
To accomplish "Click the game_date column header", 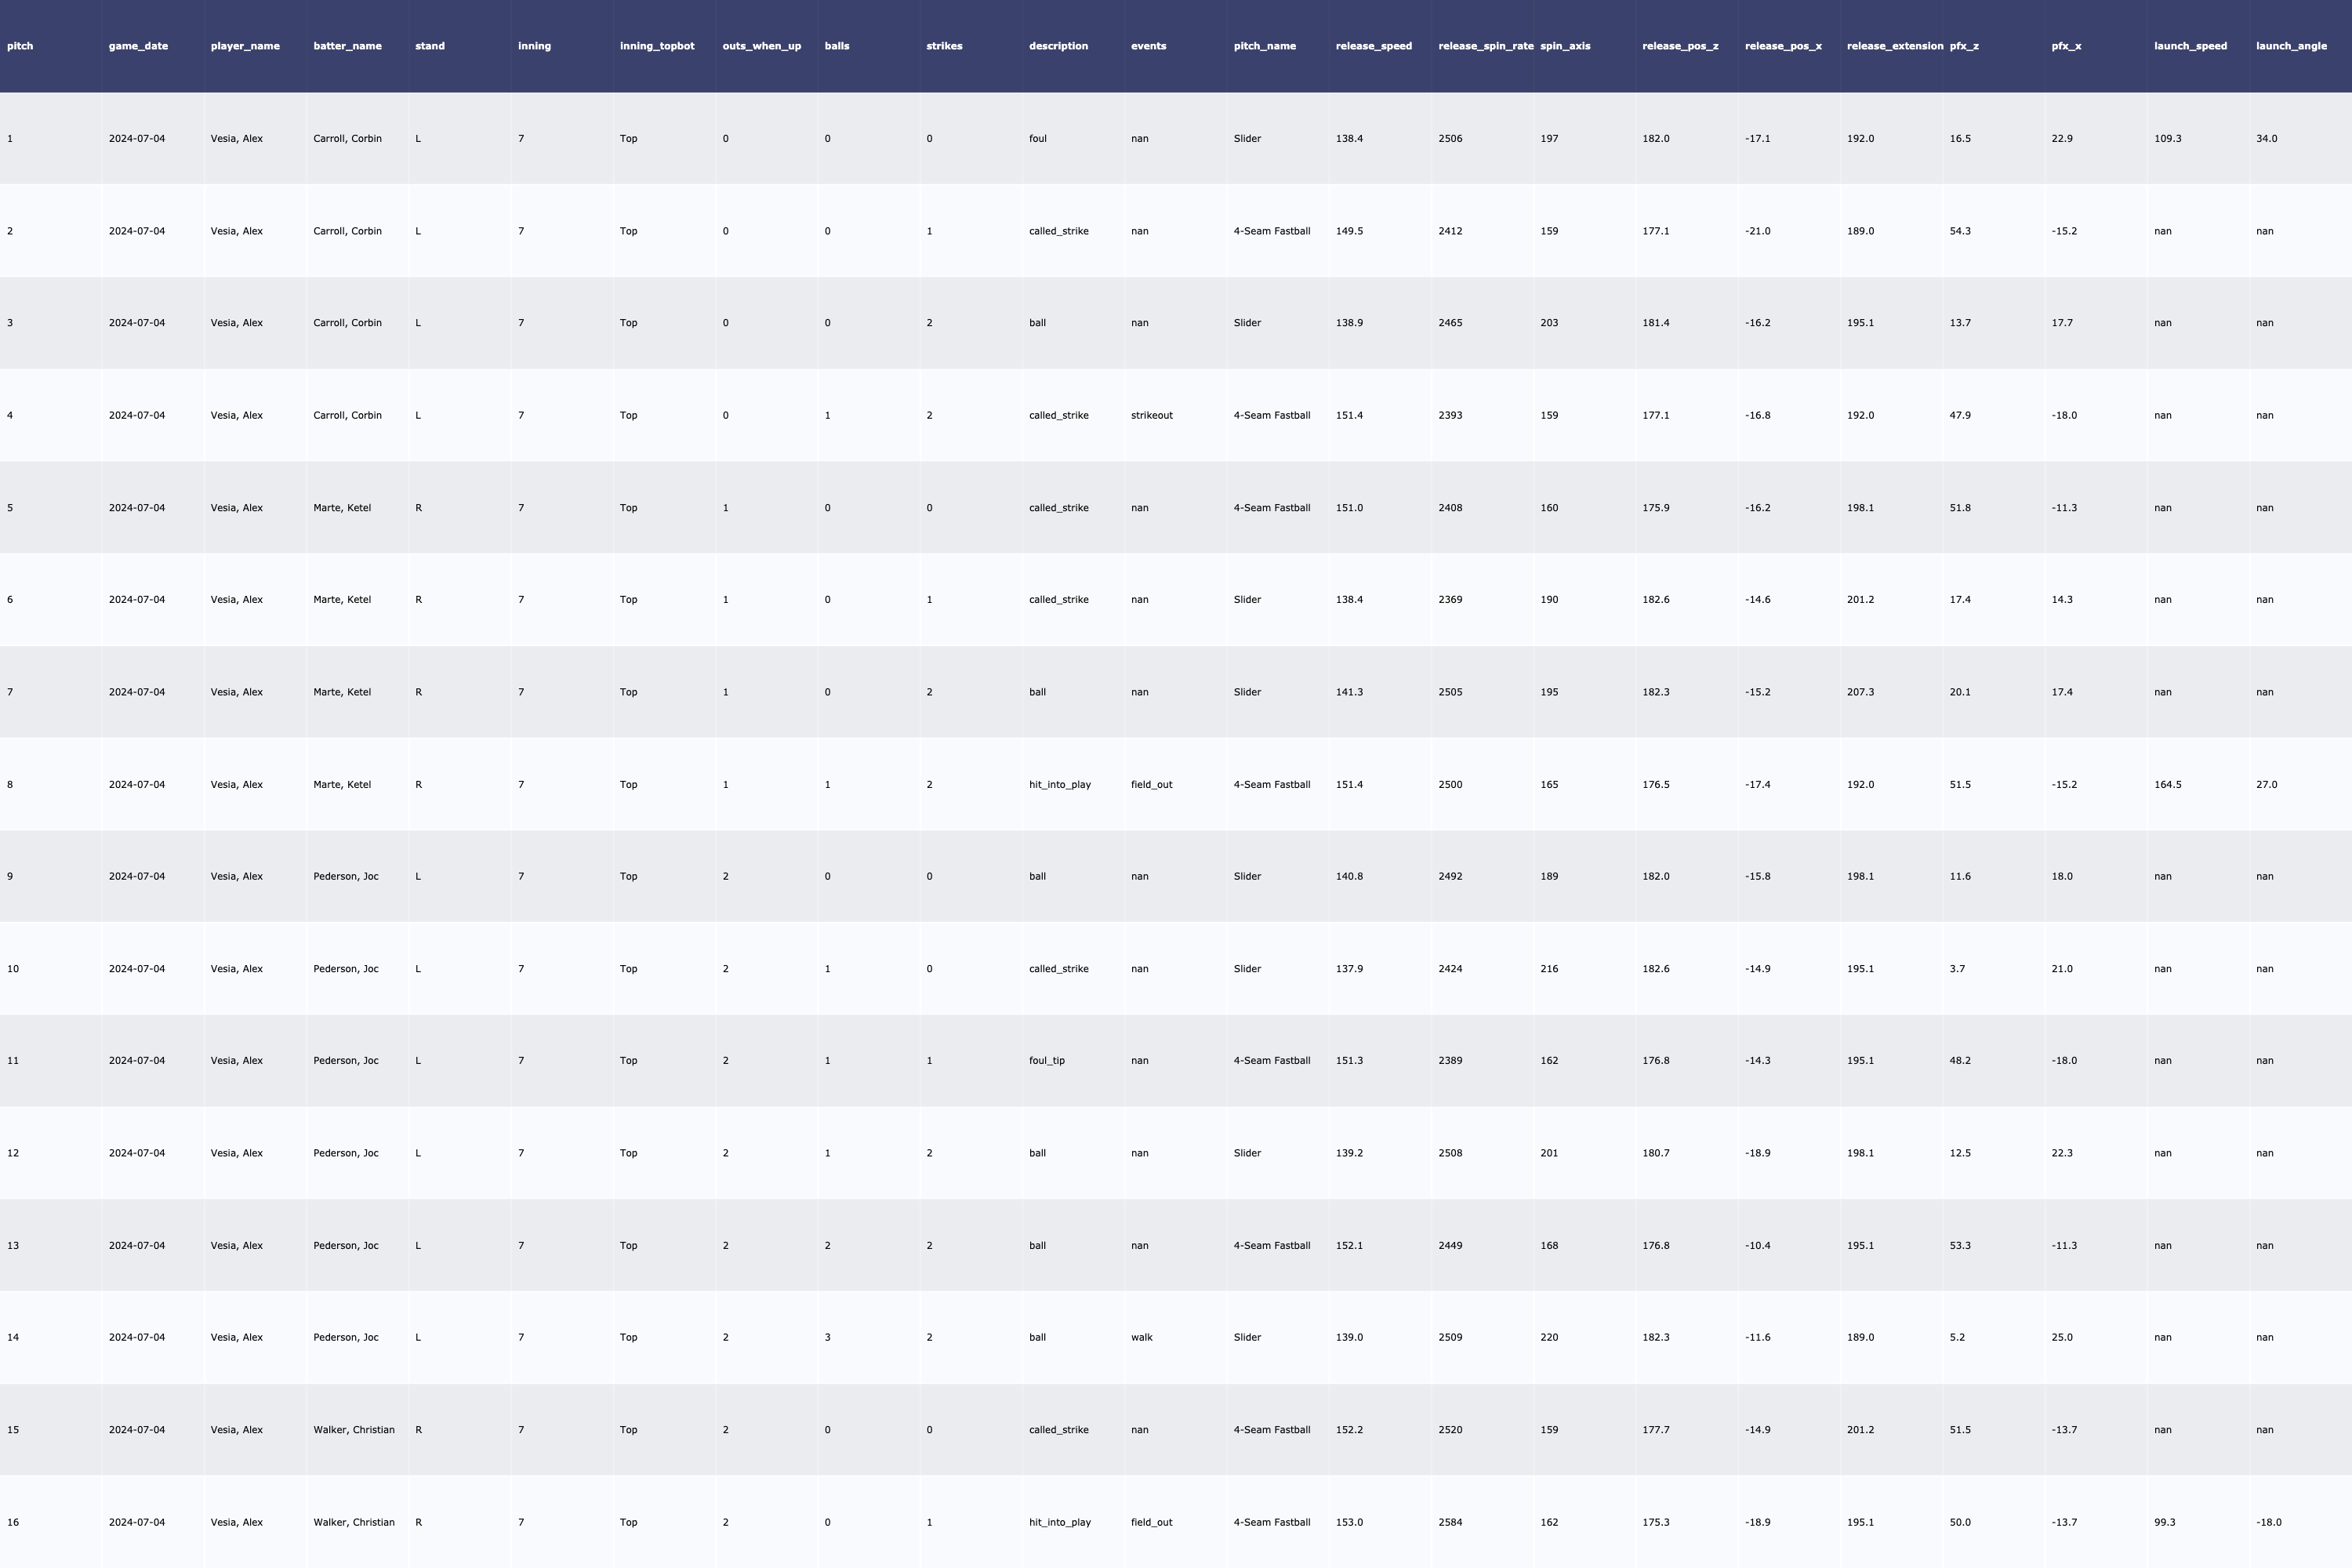I will 138,46.
